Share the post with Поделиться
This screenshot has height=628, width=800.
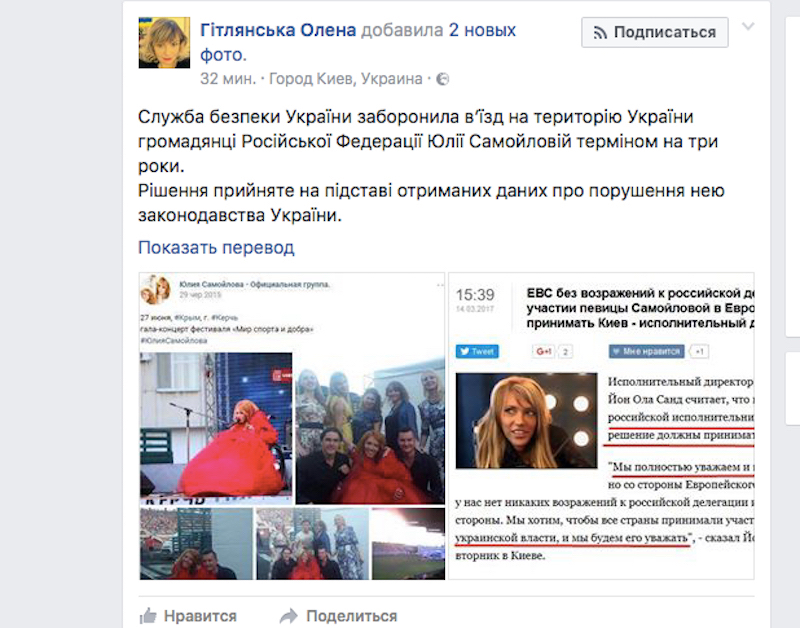point(352,616)
